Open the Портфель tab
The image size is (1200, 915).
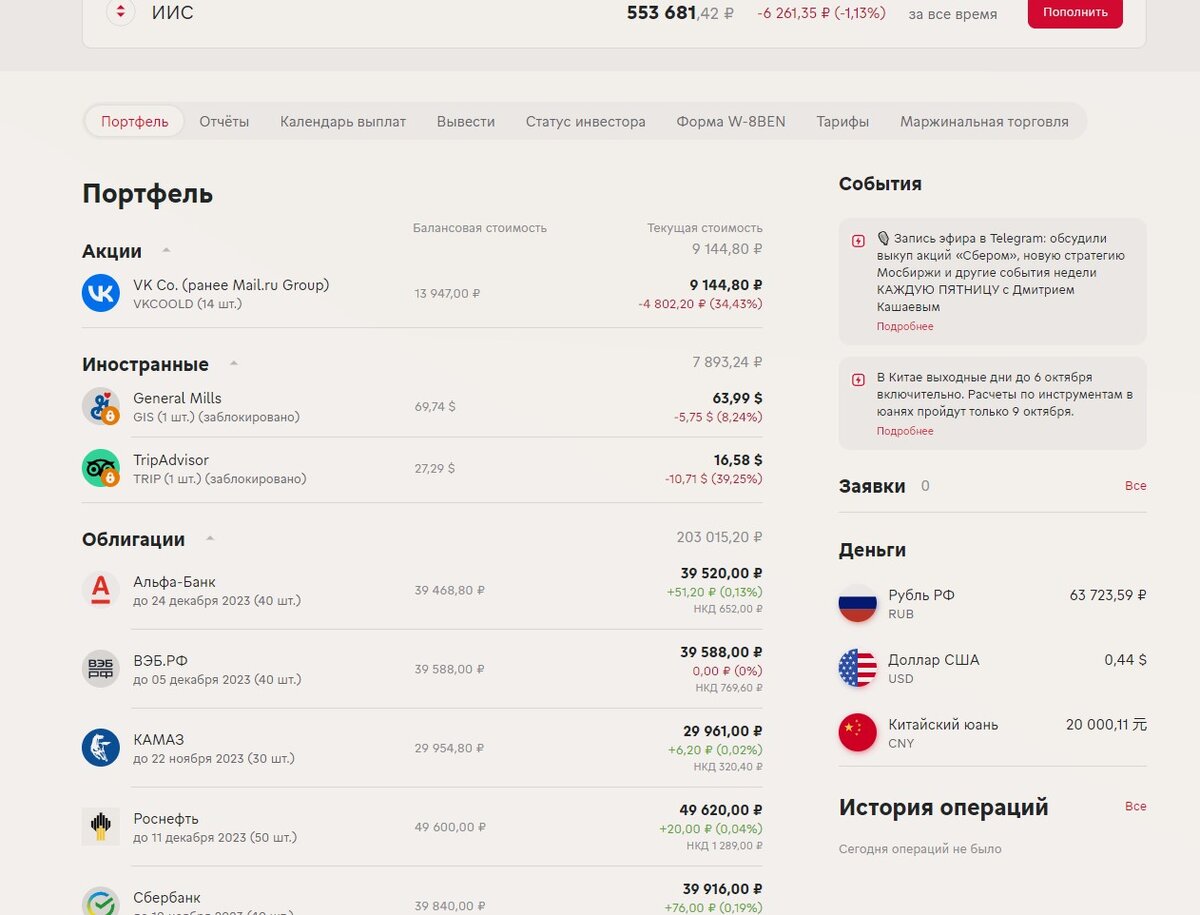[135, 121]
